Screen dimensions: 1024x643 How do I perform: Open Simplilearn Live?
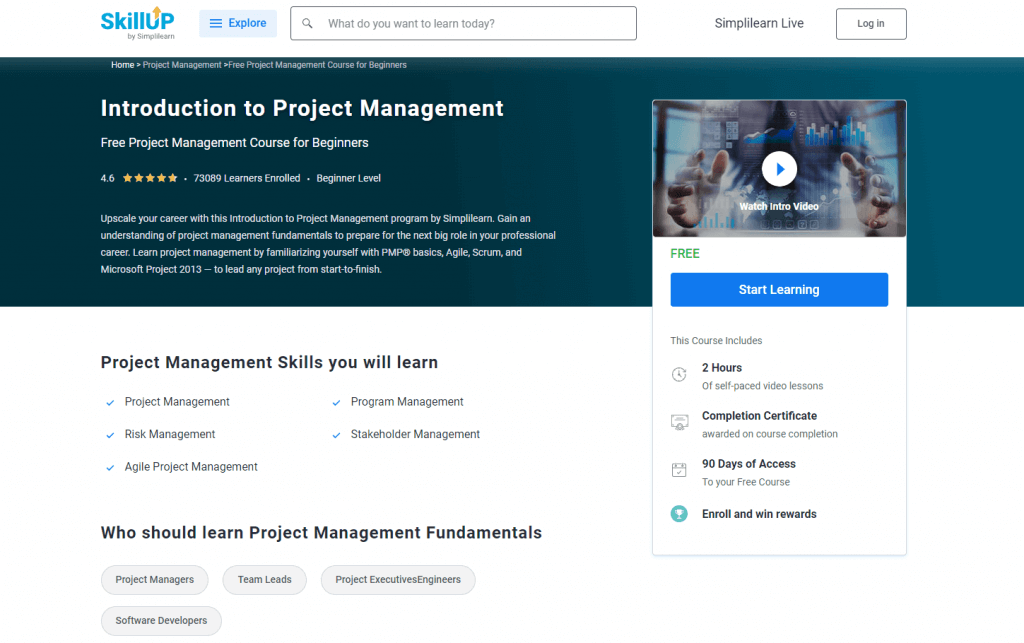(759, 24)
